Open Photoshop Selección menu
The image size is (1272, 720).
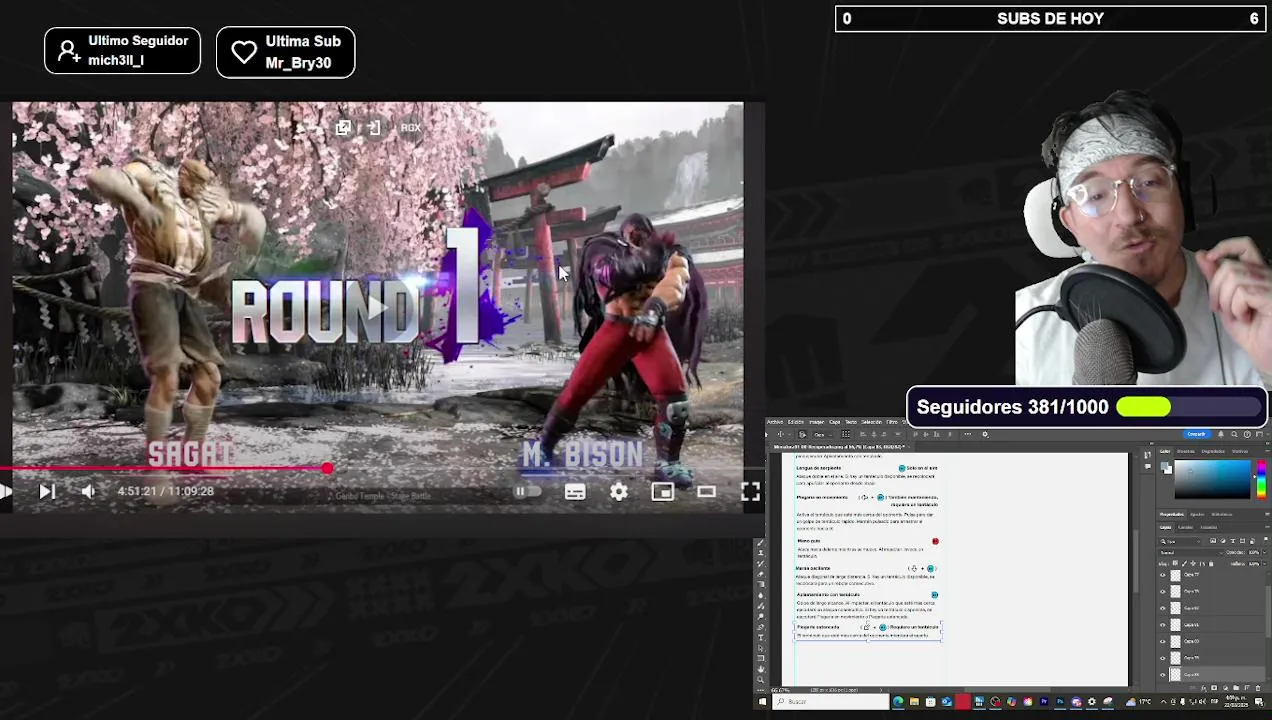(x=872, y=422)
